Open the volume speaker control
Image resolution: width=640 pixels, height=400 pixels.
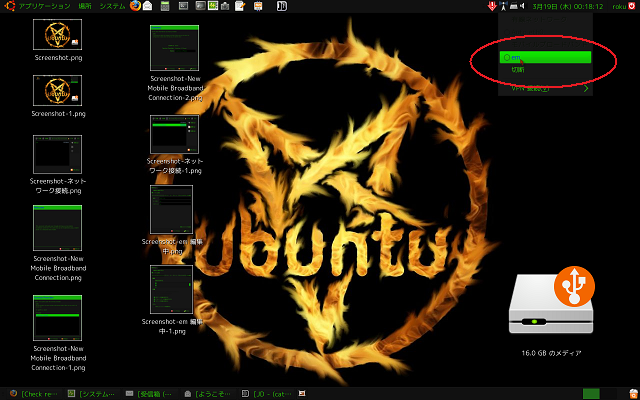(x=523, y=6)
